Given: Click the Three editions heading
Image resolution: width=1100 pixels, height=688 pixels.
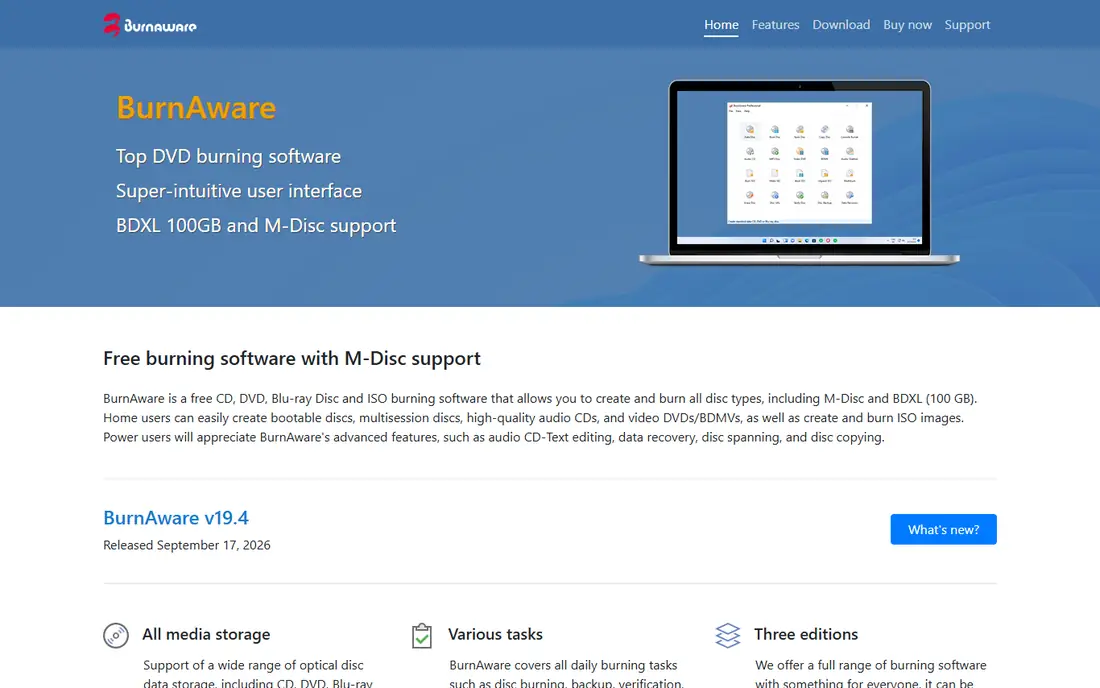Looking at the screenshot, I should (806, 634).
